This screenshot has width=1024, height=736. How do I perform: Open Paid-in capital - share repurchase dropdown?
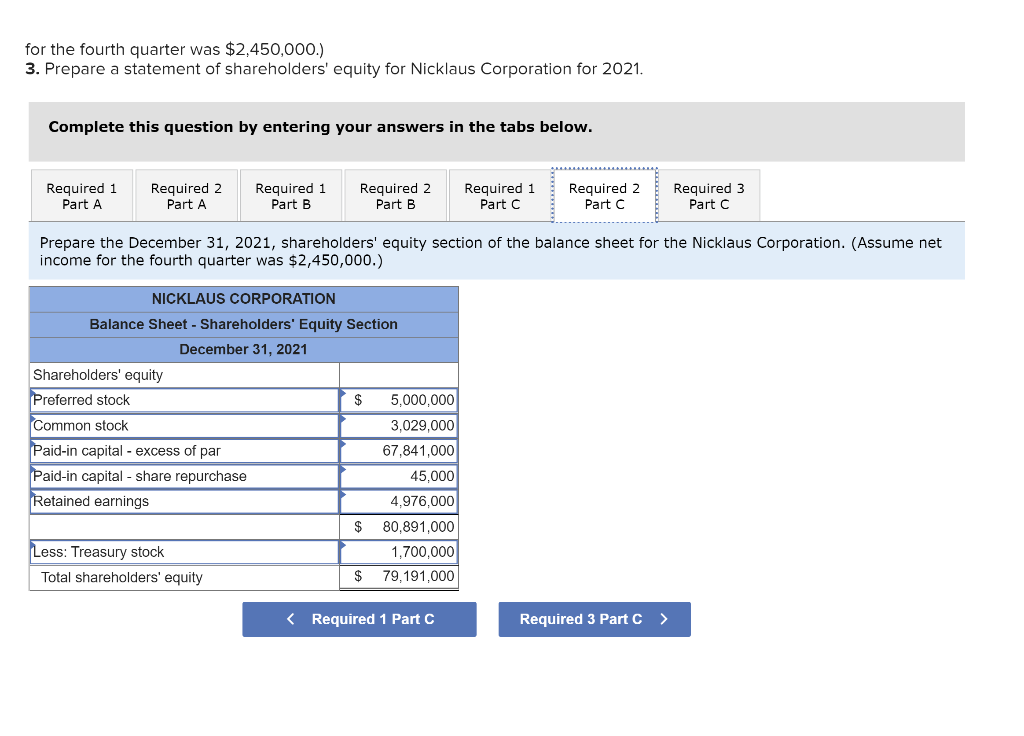point(184,476)
